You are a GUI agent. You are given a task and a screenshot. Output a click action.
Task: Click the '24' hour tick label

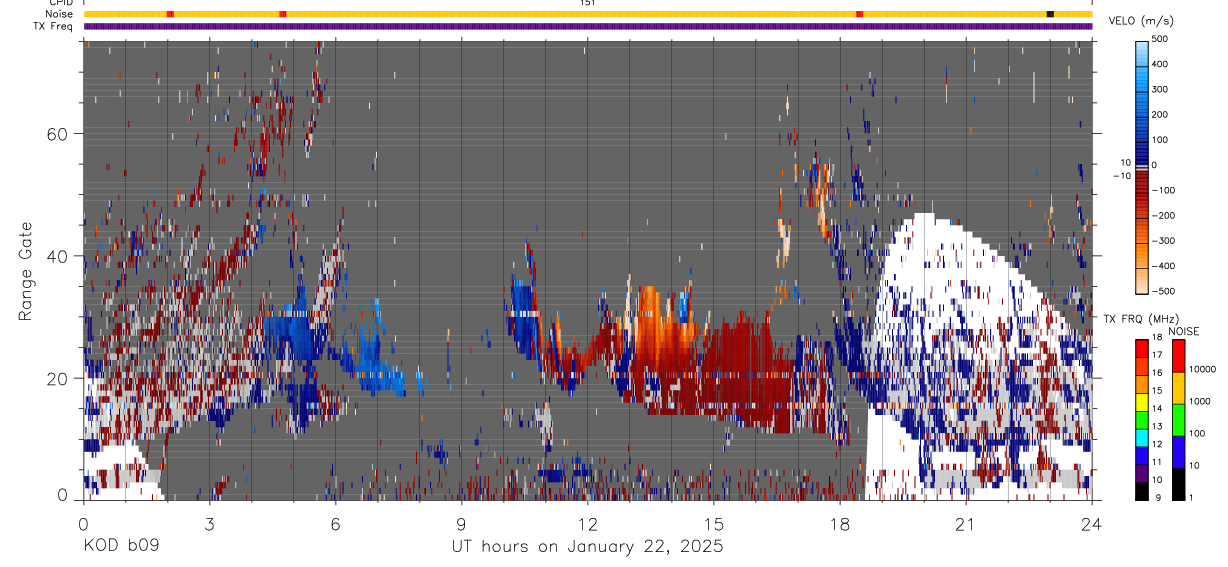1092,524
